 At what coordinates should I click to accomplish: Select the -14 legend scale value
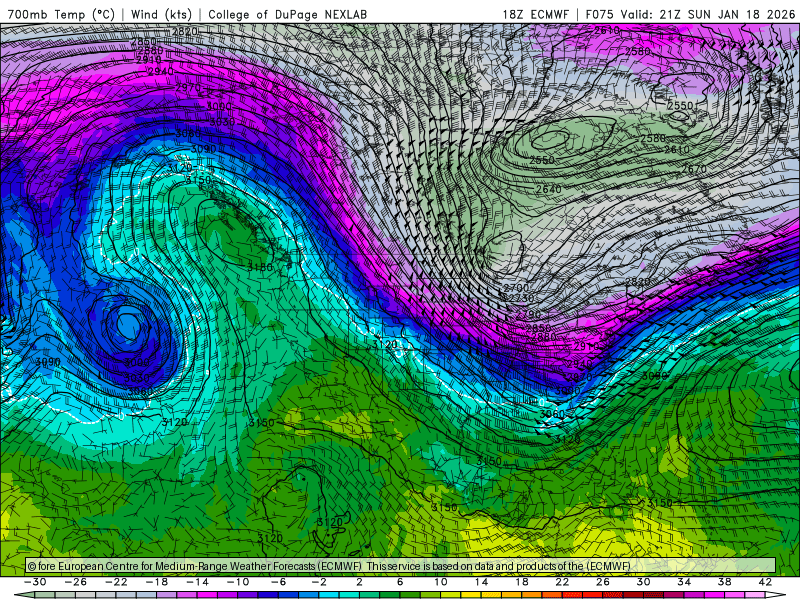tap(197, 582)
